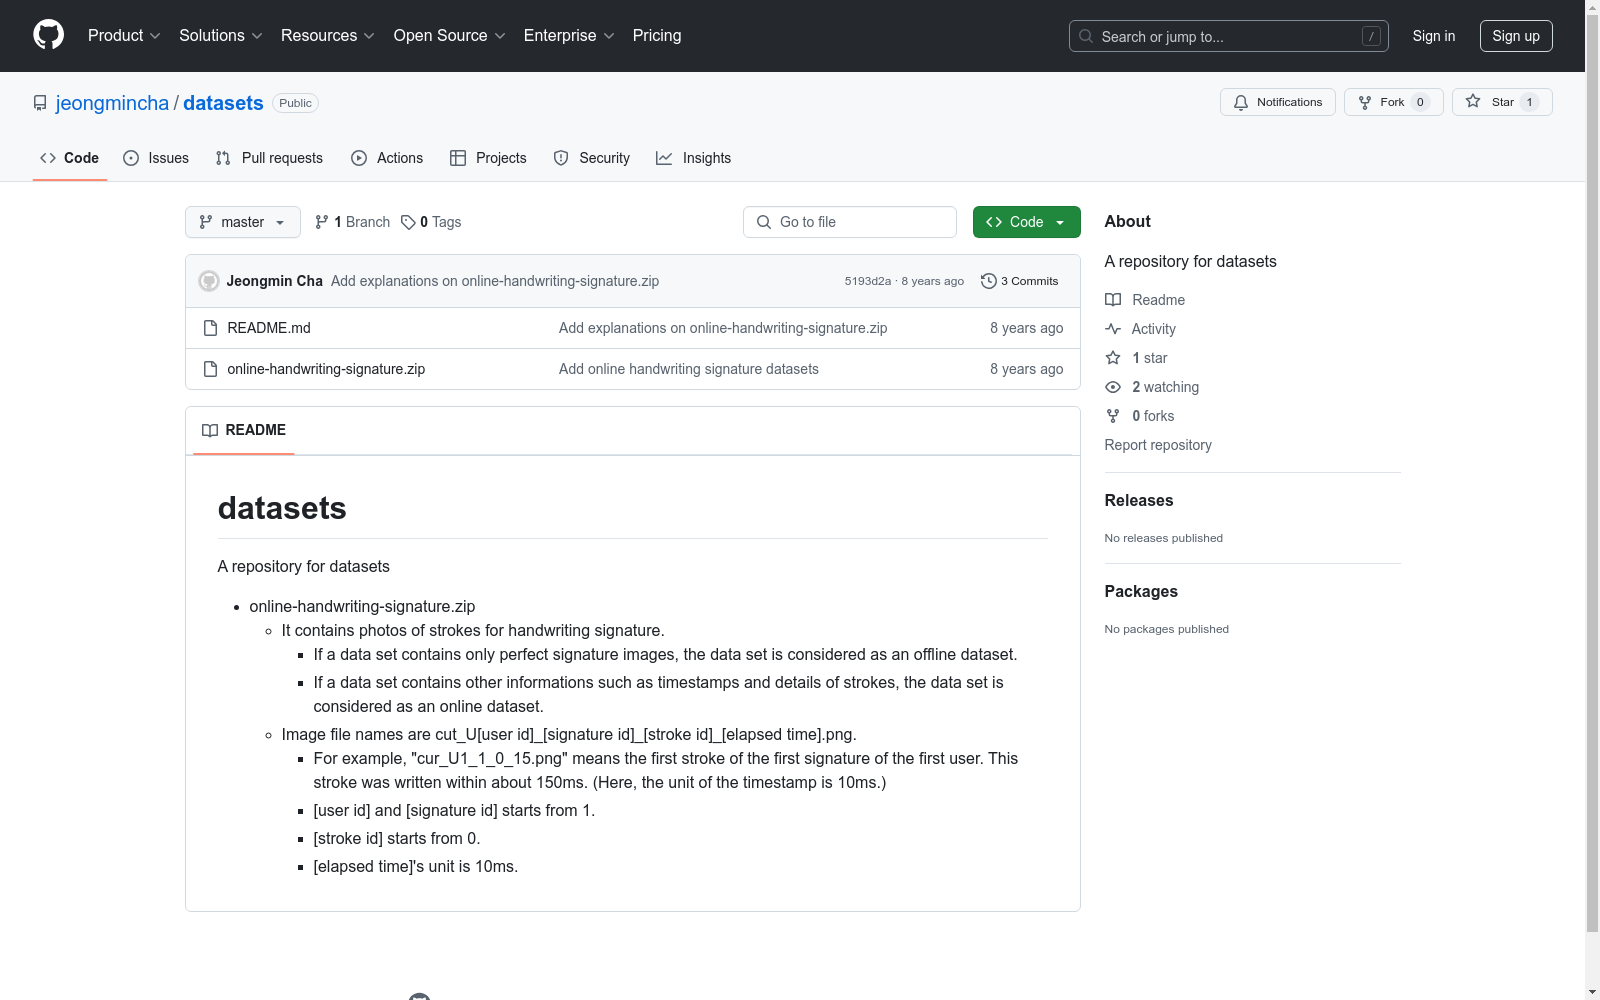Click the Insights graph icon

664,158
